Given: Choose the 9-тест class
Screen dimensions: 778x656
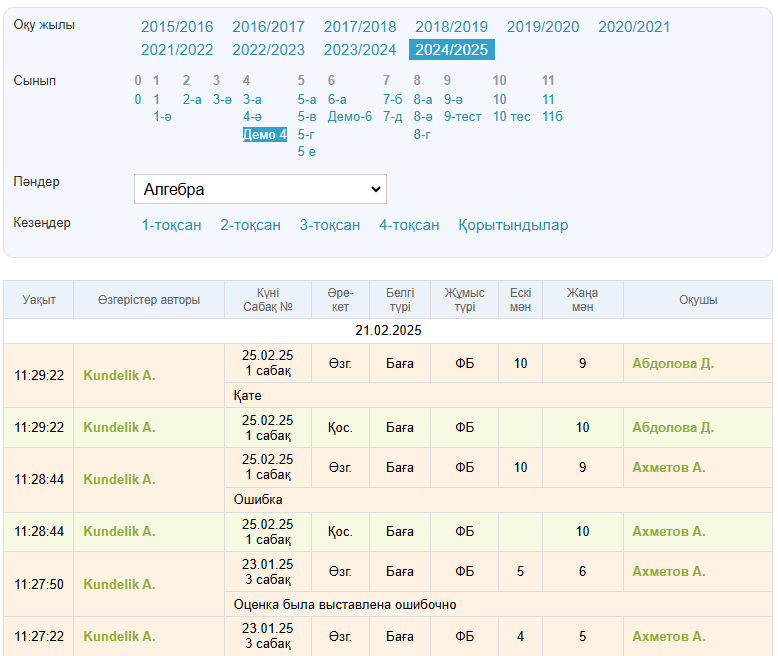Looking at the screenshot, I should [x=462, y=117].
